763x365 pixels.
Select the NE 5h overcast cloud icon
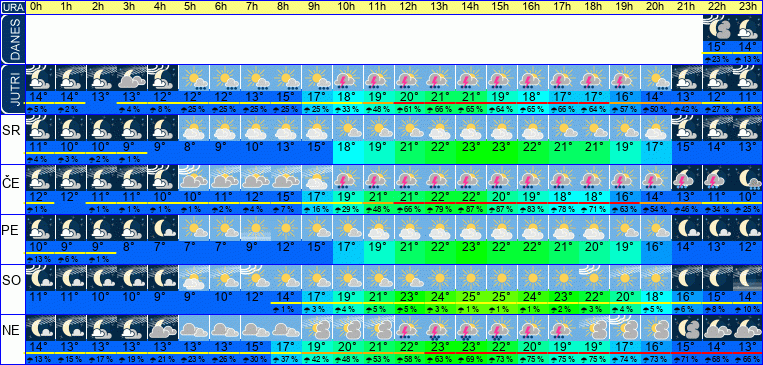click(x=193, y=328)
